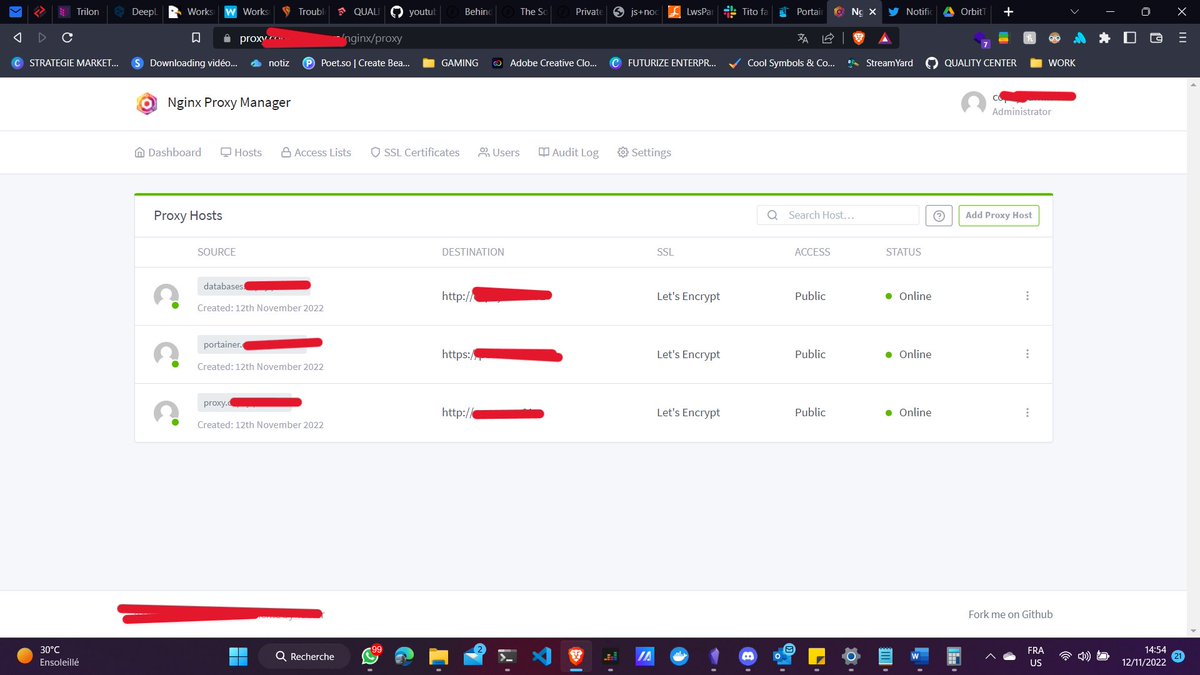
Task: Open the weather widget showing 30°C
Action: coord(48,656)
